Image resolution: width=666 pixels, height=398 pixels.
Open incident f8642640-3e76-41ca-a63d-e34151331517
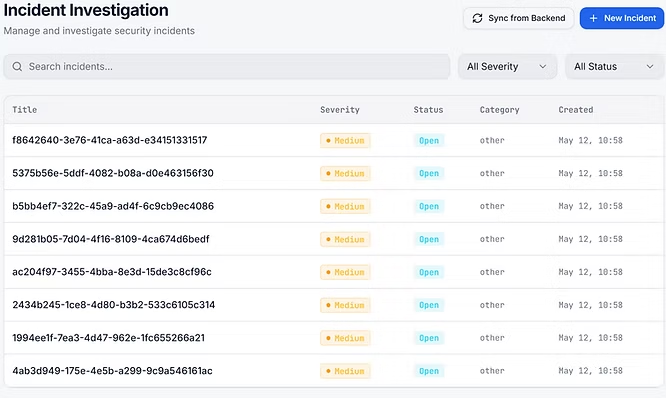tap(110, 140)
